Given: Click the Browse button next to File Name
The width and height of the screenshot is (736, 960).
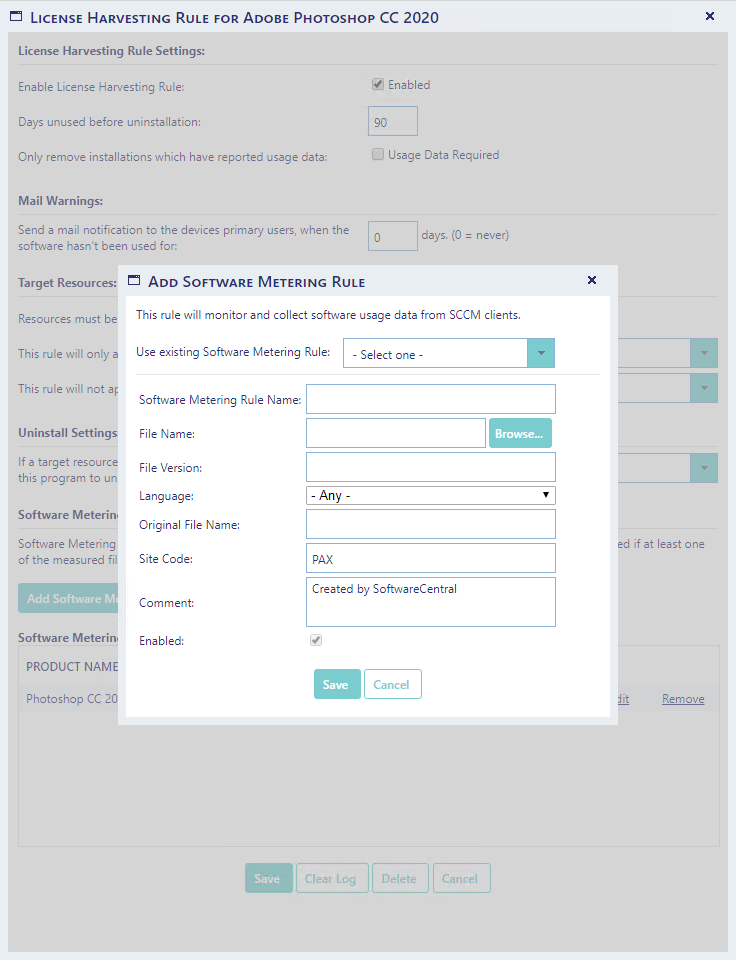Looking at the screenshot, I should (520, 433).
